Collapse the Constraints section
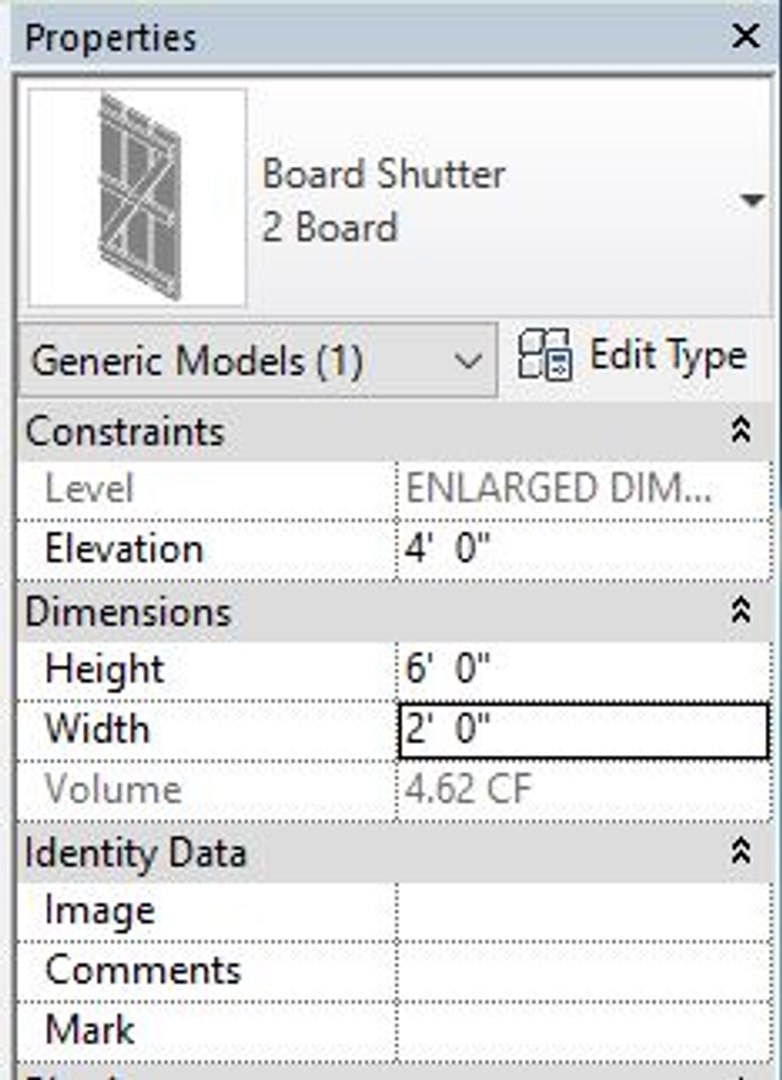 [741, 431]
